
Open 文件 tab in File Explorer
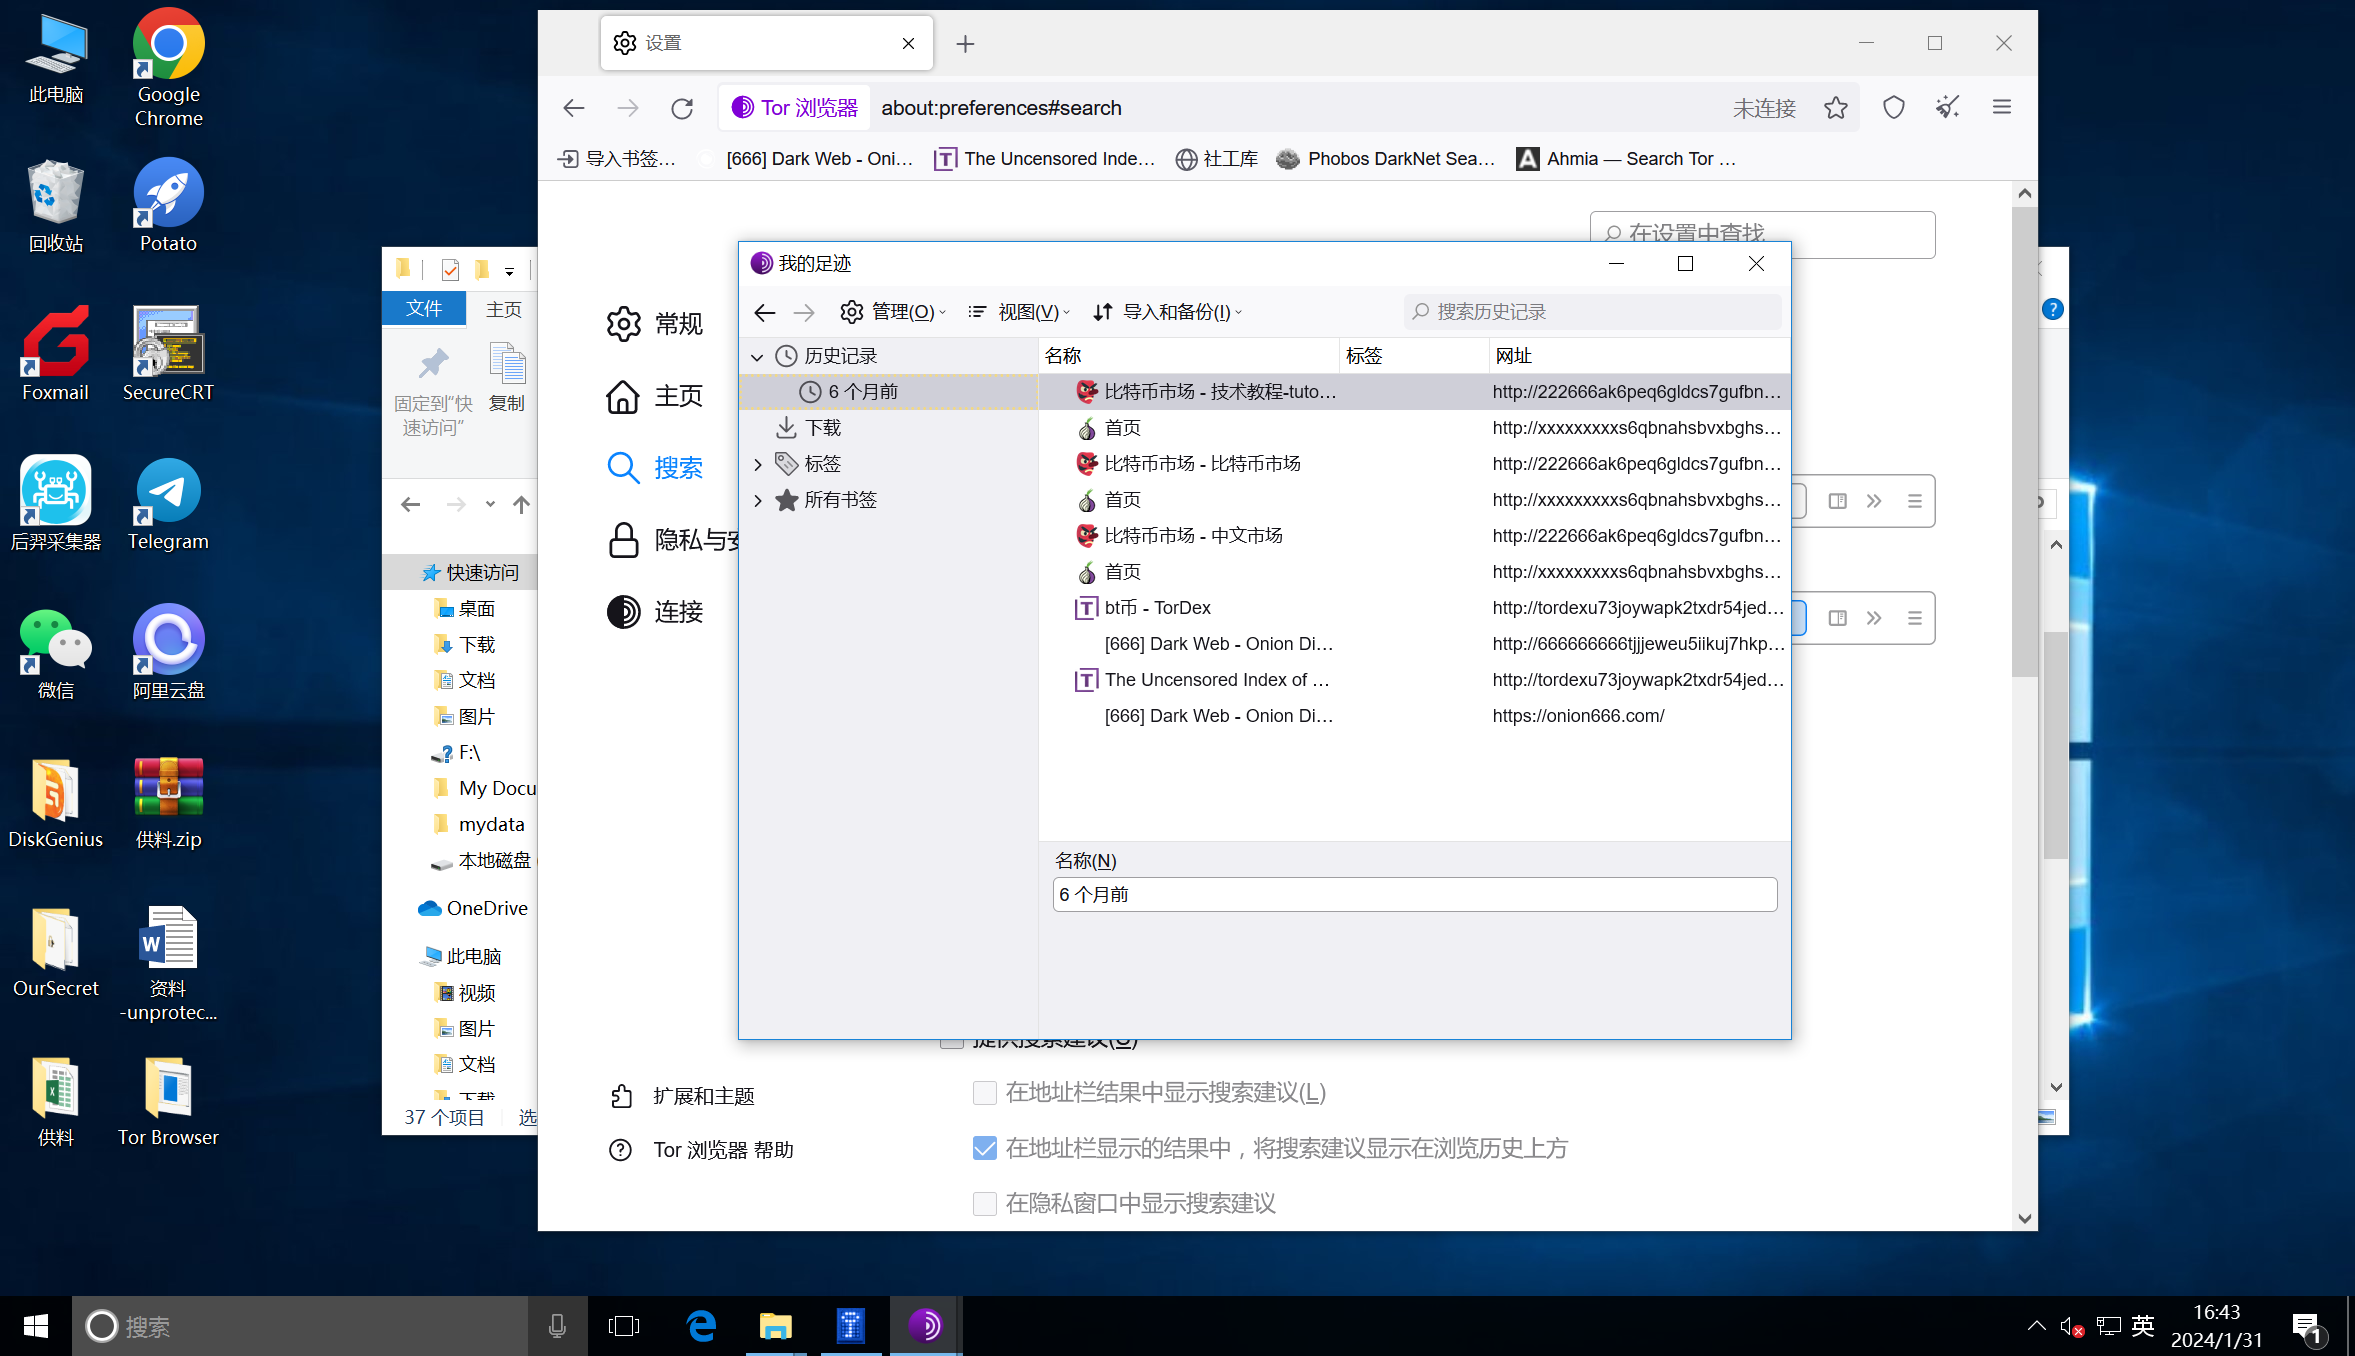point(424,309)
